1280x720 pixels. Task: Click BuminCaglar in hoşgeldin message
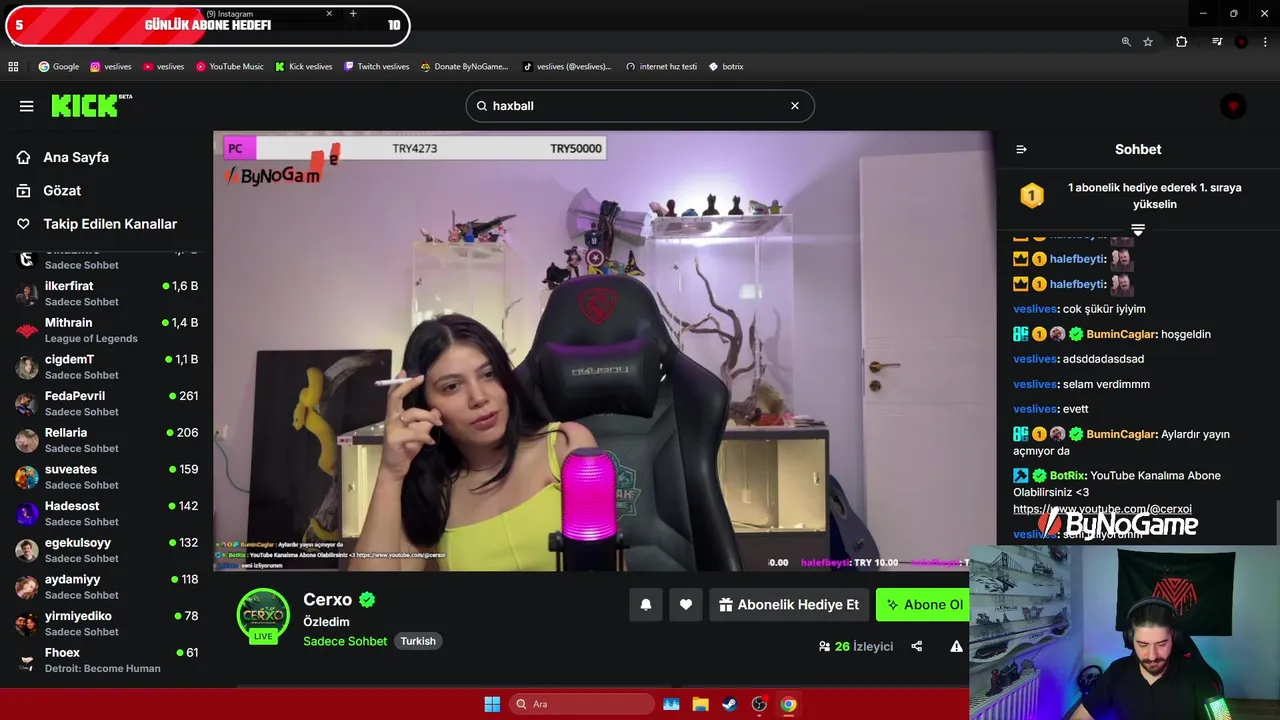[1121, 334]
